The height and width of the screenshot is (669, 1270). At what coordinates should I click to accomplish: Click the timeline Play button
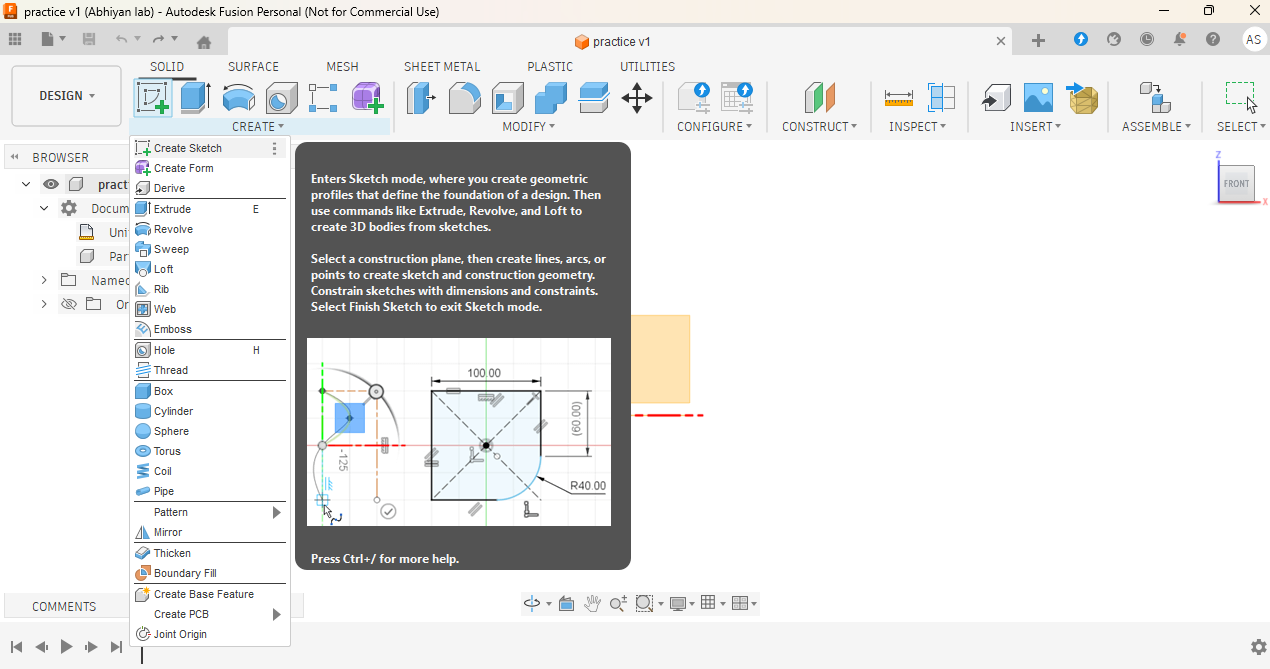(x=66, y=647)
